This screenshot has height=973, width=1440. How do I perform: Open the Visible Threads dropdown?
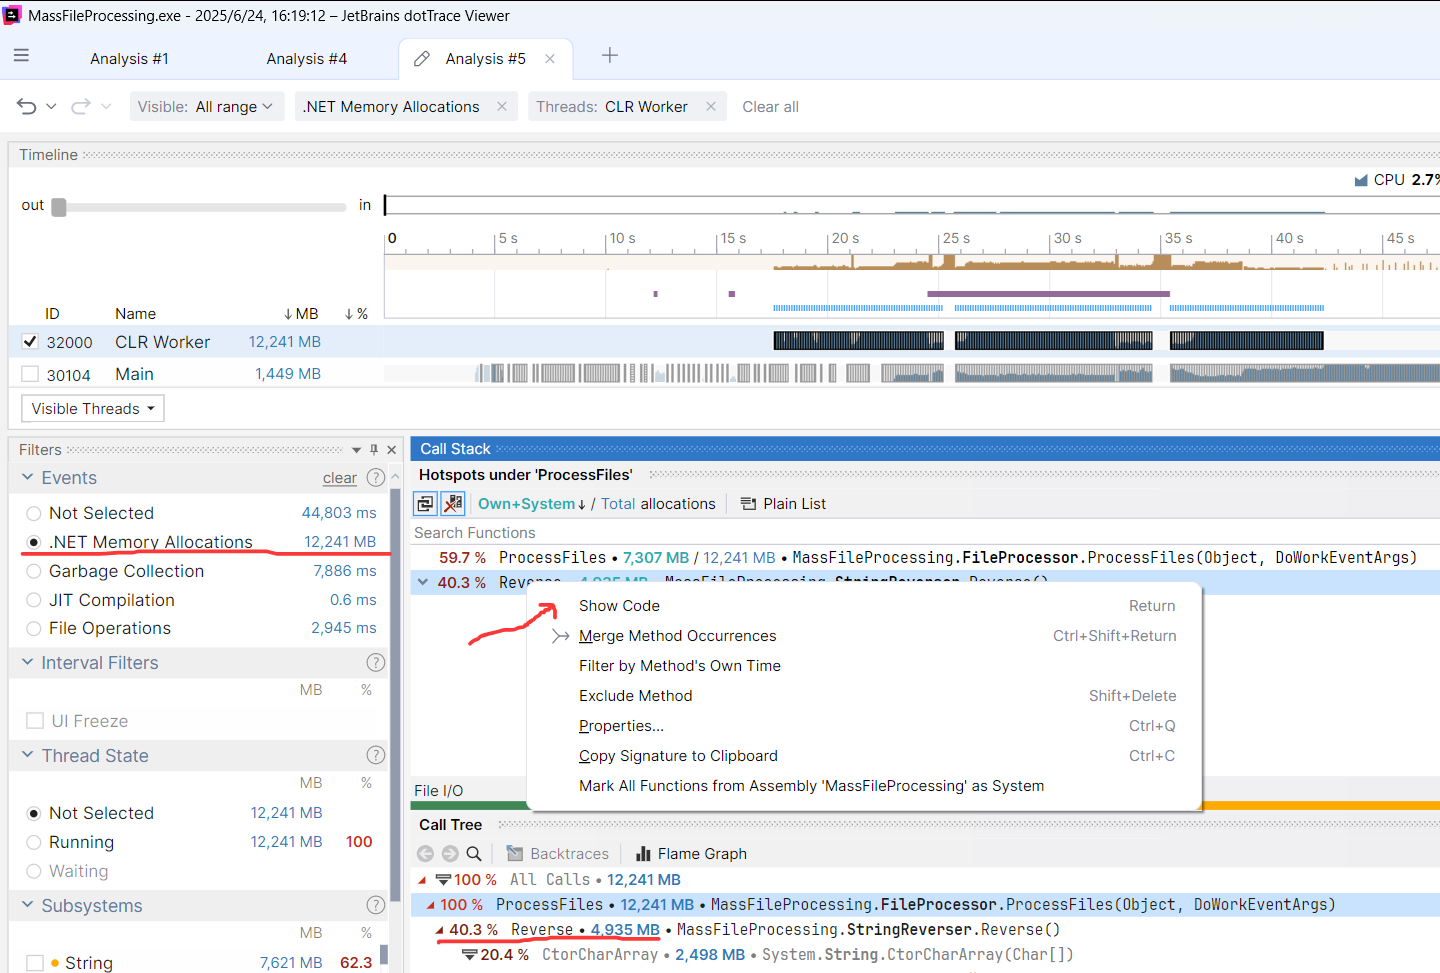click(93, 408)
